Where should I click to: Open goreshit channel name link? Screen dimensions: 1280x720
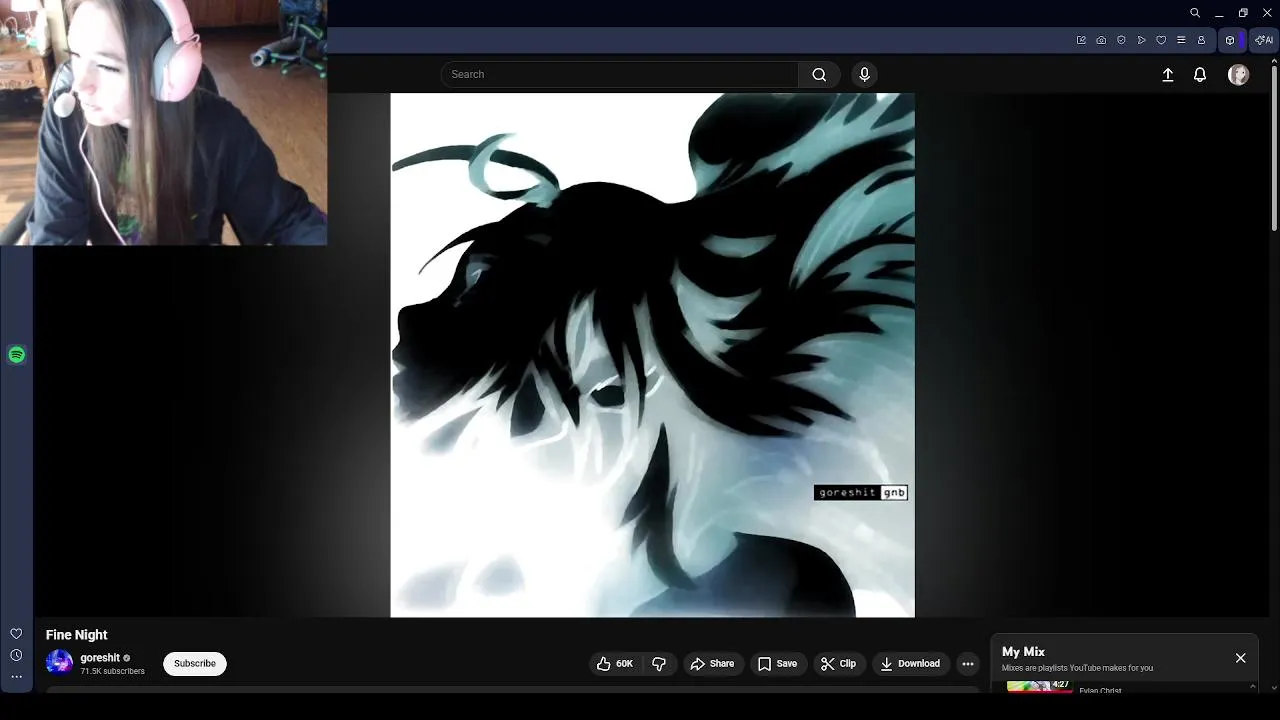click(100, 658)
